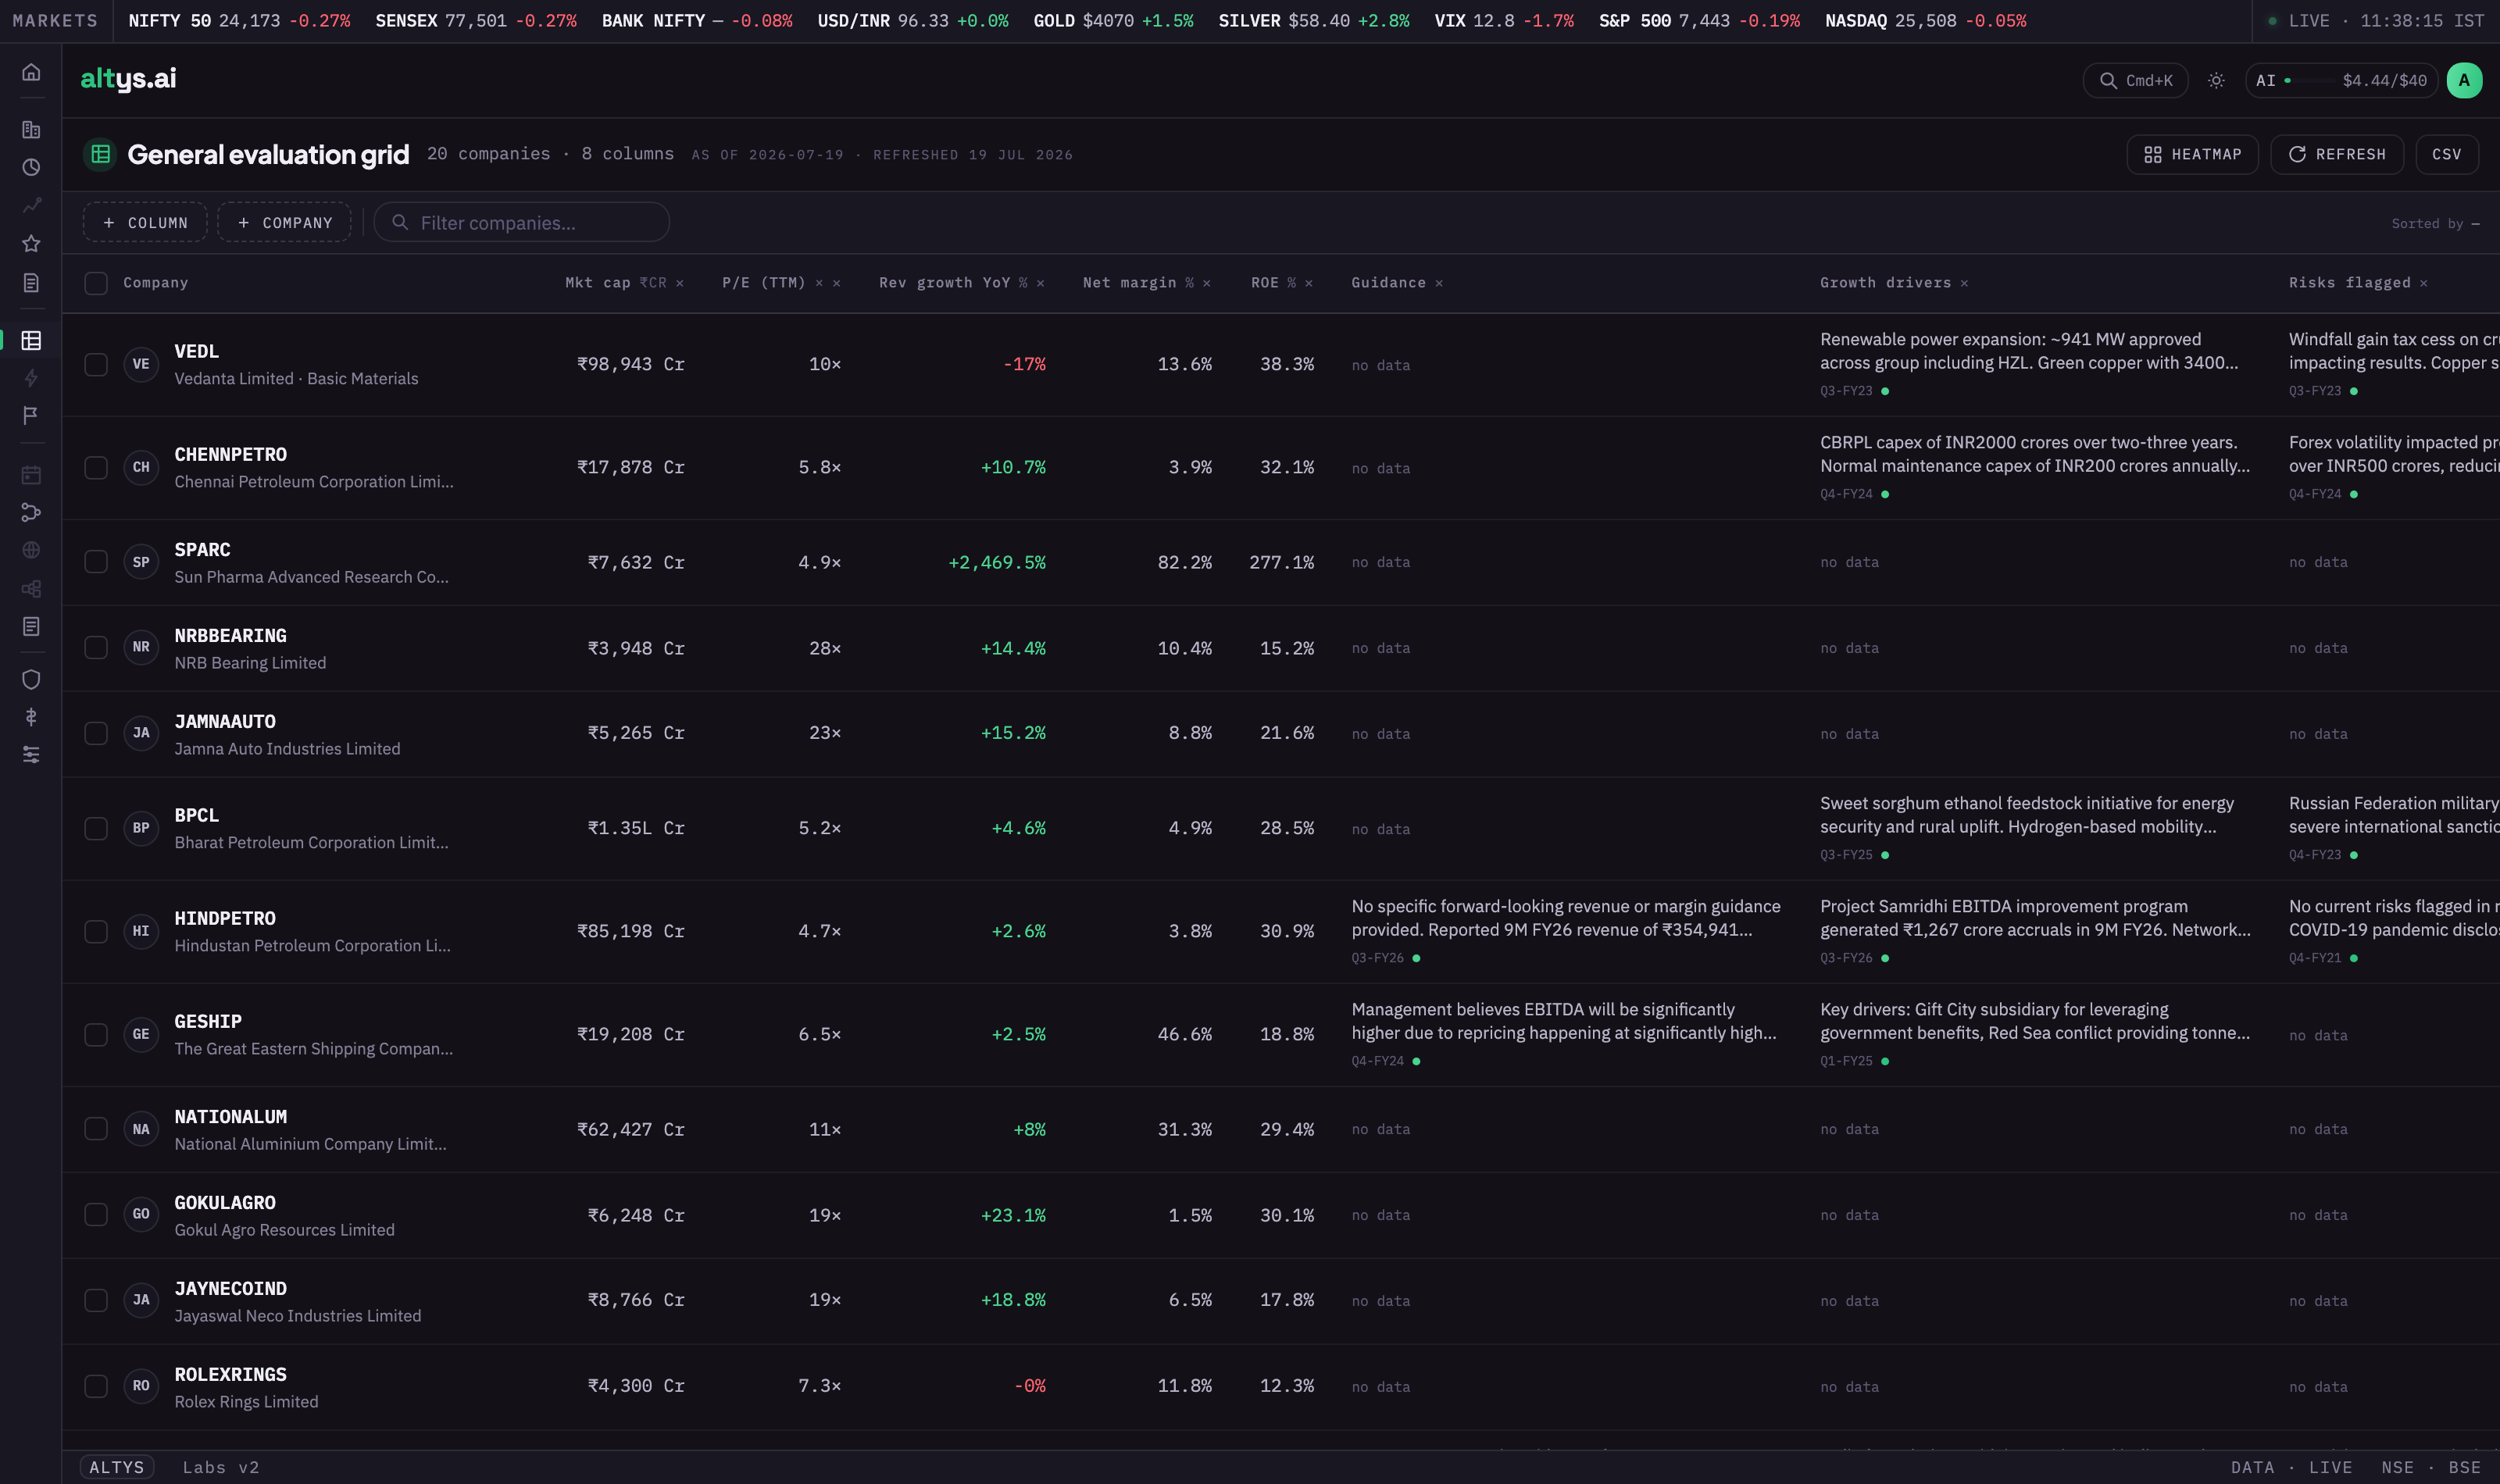The image size is (2500, 1484).
Task: Click the ALTYS tag in the footer
Action: pyautogui.click(x=117, y=1467)
